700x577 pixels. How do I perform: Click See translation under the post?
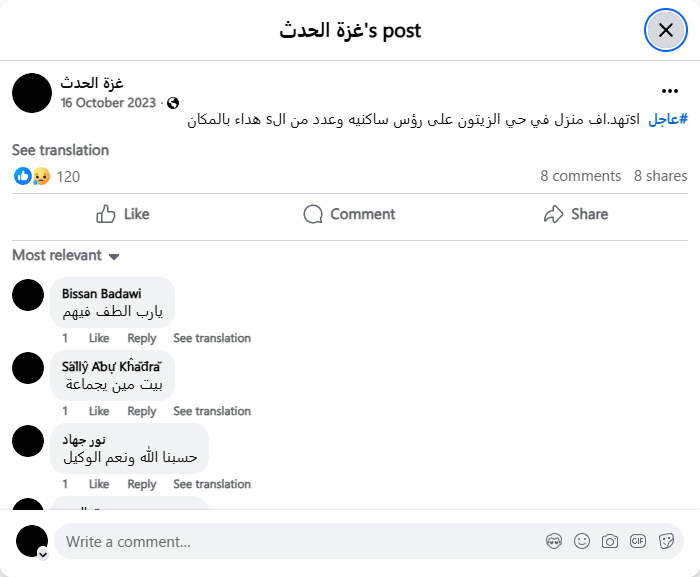click(x=60, y=150)
